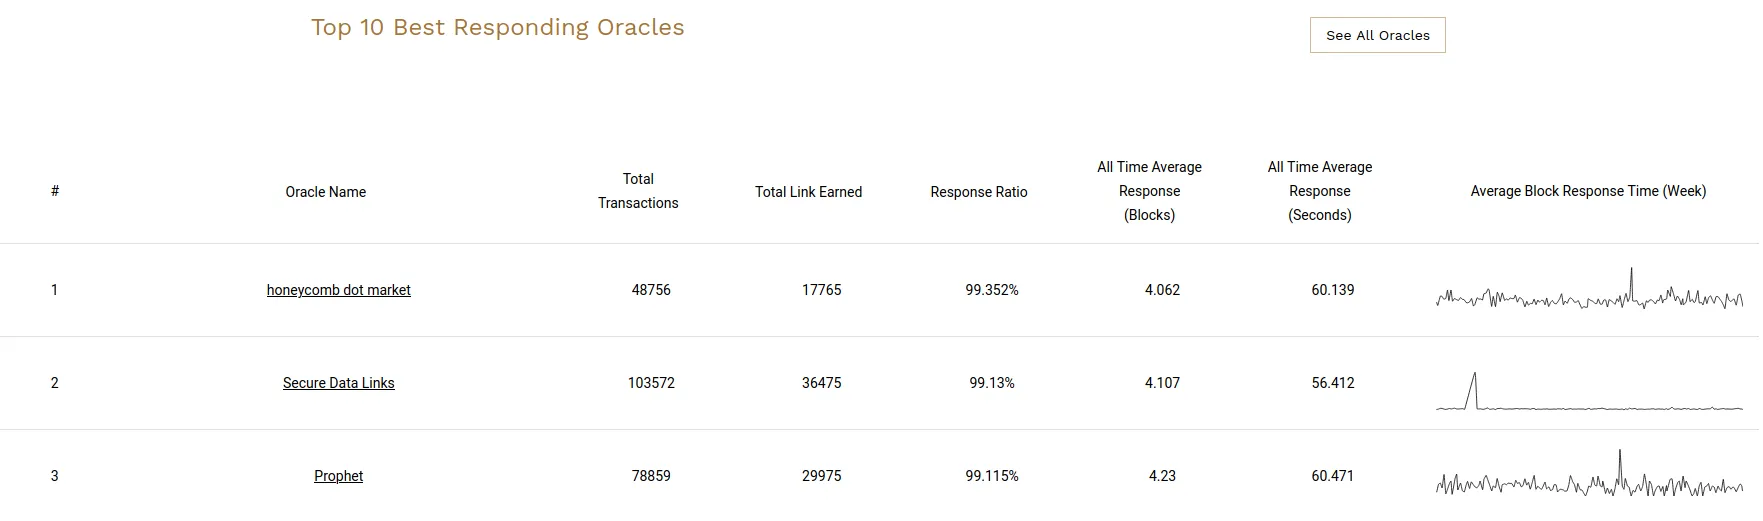
Task: Click Prophet's 29975 total link earned value
Action: 821,476
